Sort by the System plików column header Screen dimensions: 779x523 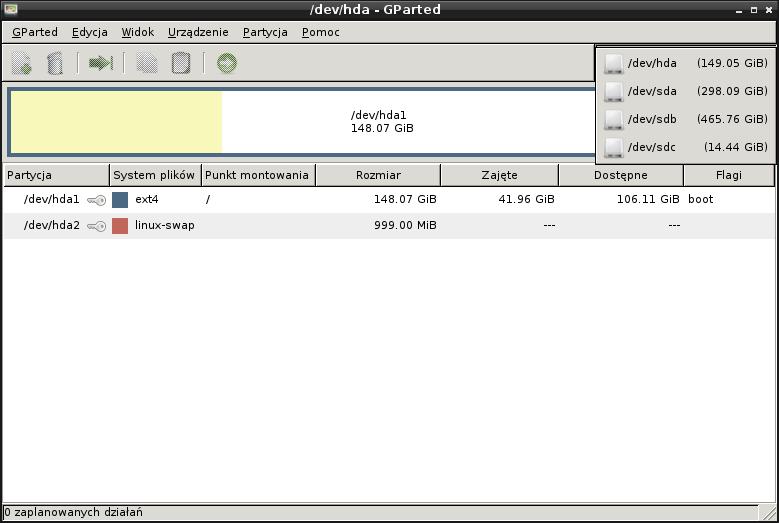click(x=155, y=175)
